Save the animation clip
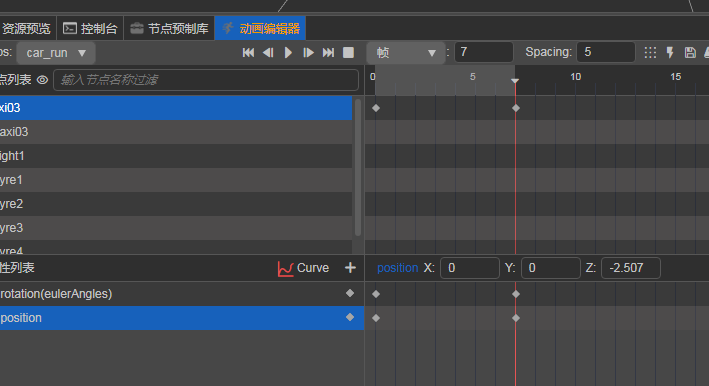 (x=690, y=53)
